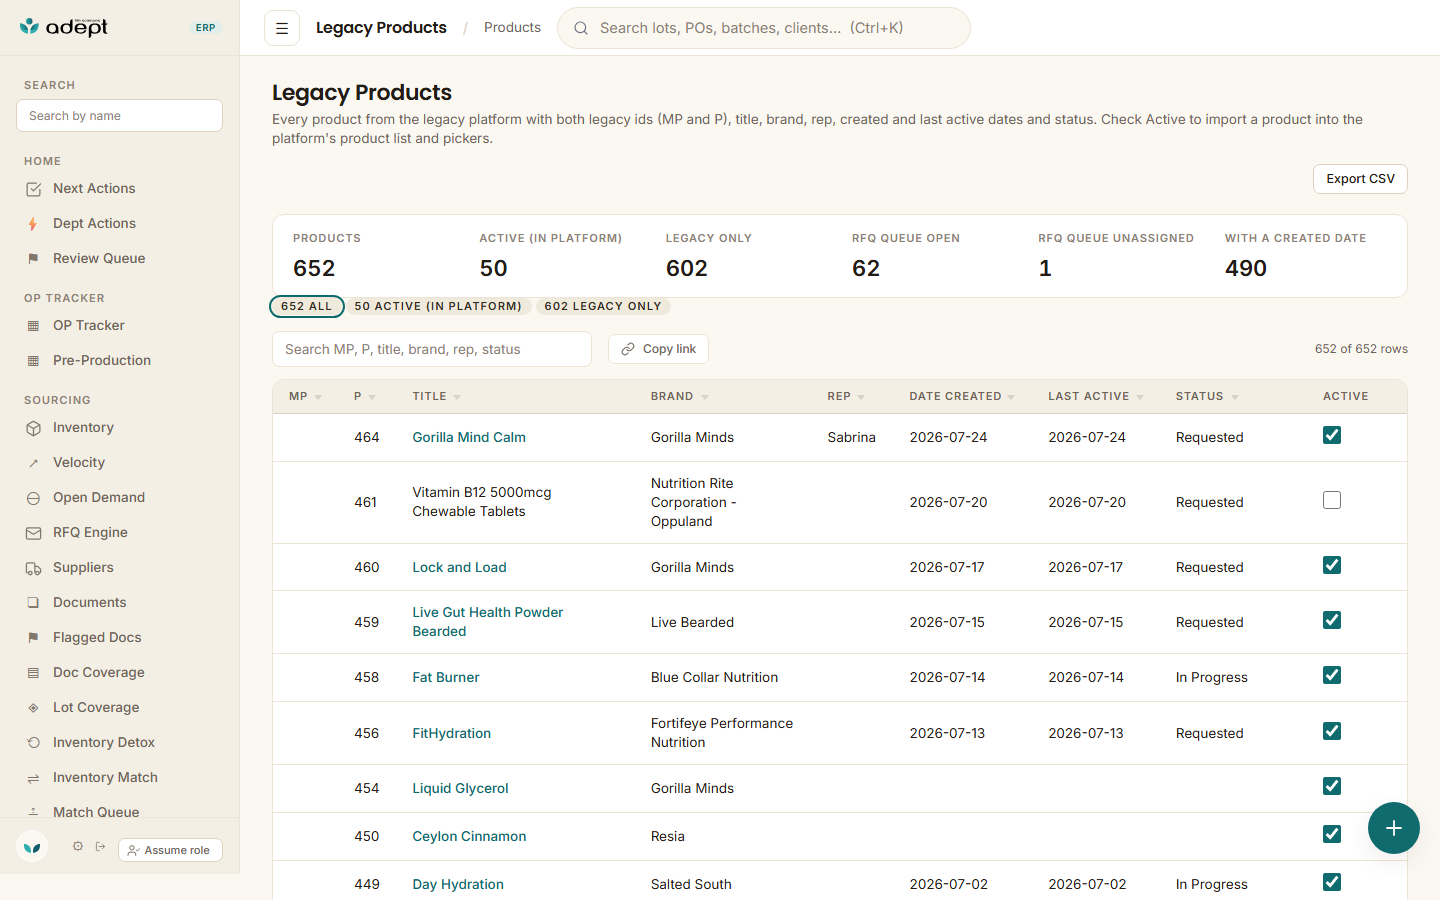Click the Adept logo icon

pyautogui.click(x=30, y=27)
